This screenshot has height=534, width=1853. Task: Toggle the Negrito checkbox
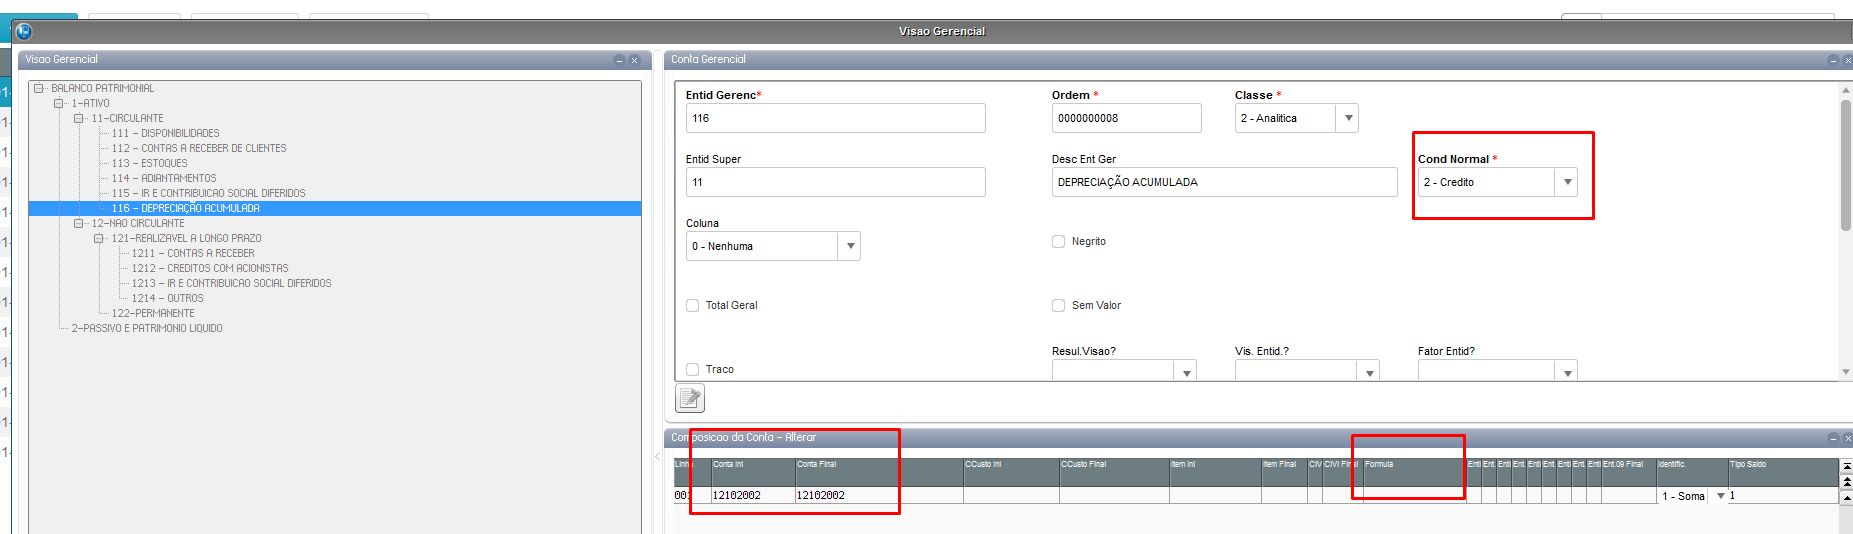1058,241
